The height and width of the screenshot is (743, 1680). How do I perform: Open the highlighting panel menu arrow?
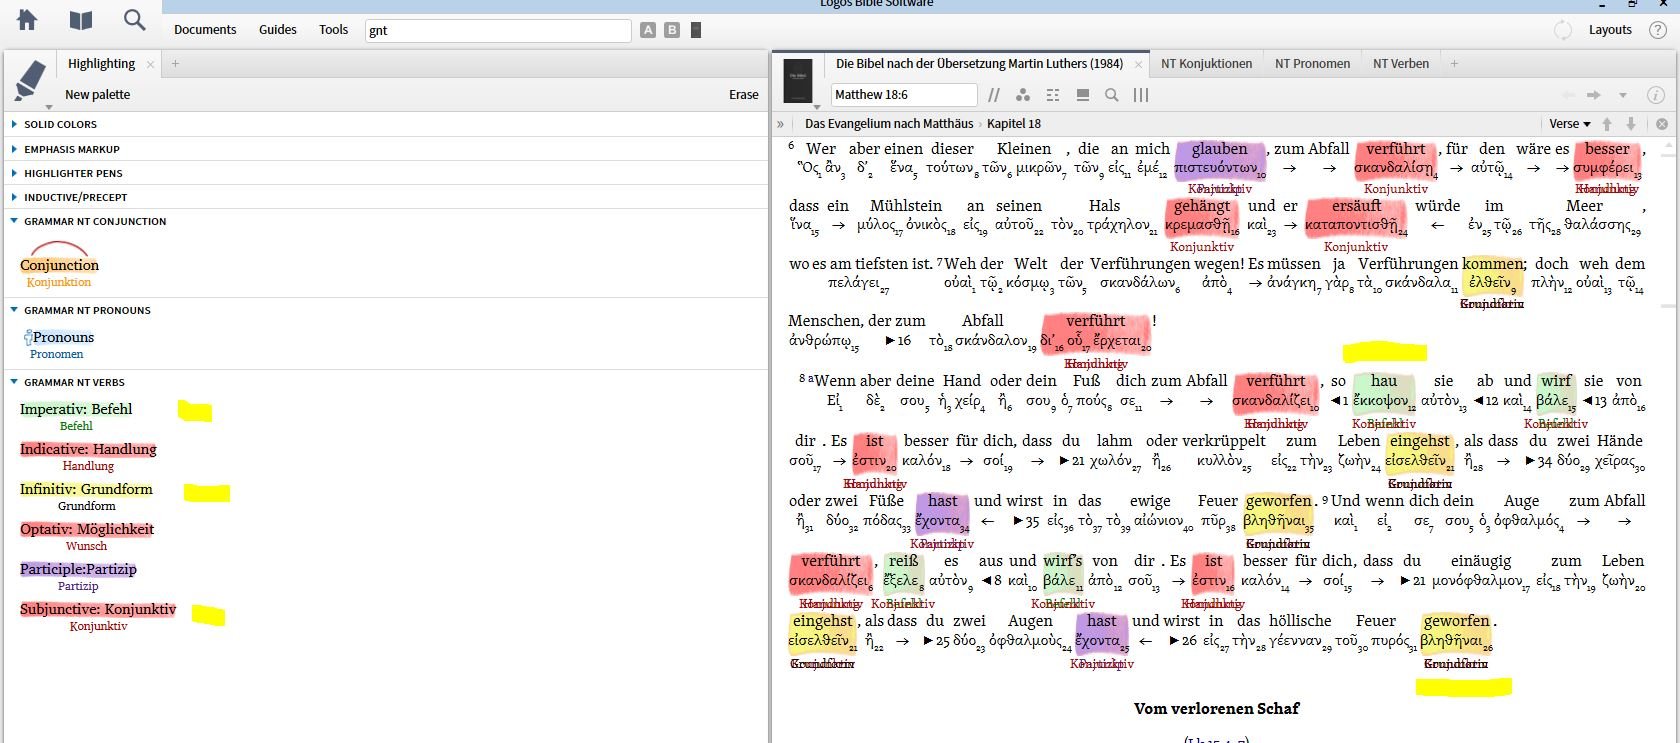click(49, 106)
